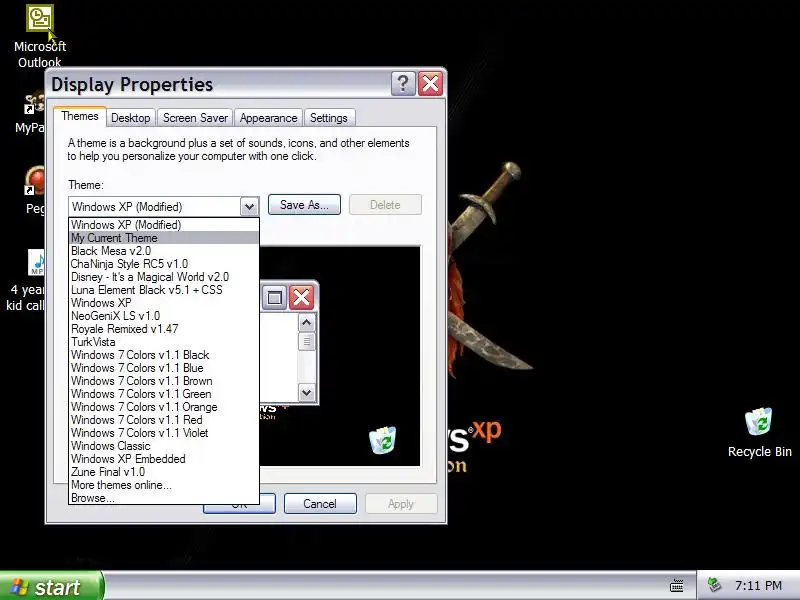
Task: Click the greyed-out Apply button
Action: click(x=401, y=504)
